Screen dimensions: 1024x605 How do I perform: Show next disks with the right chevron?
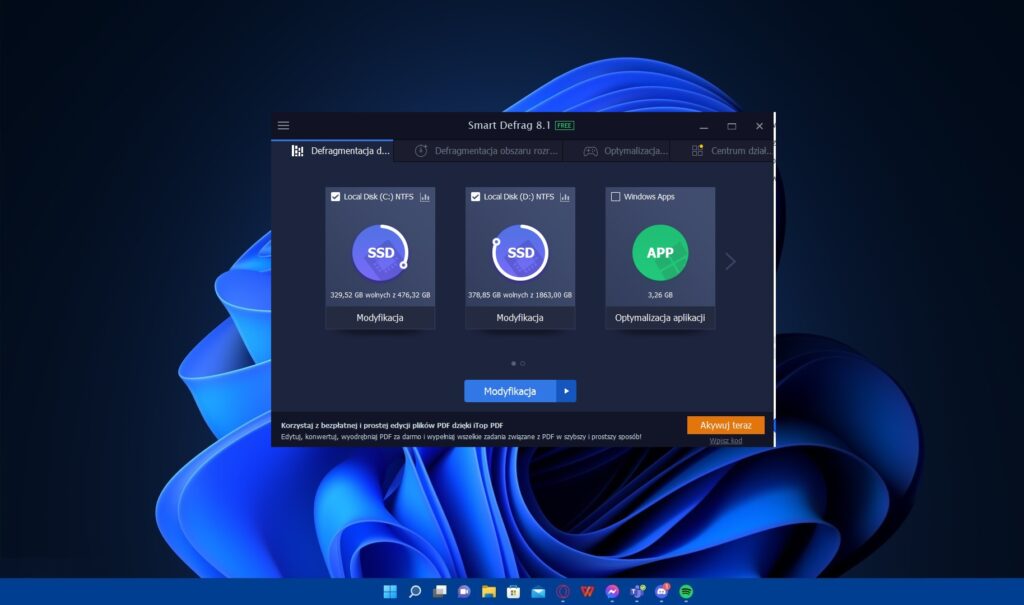pyautogui.click(x=730, y=261)
